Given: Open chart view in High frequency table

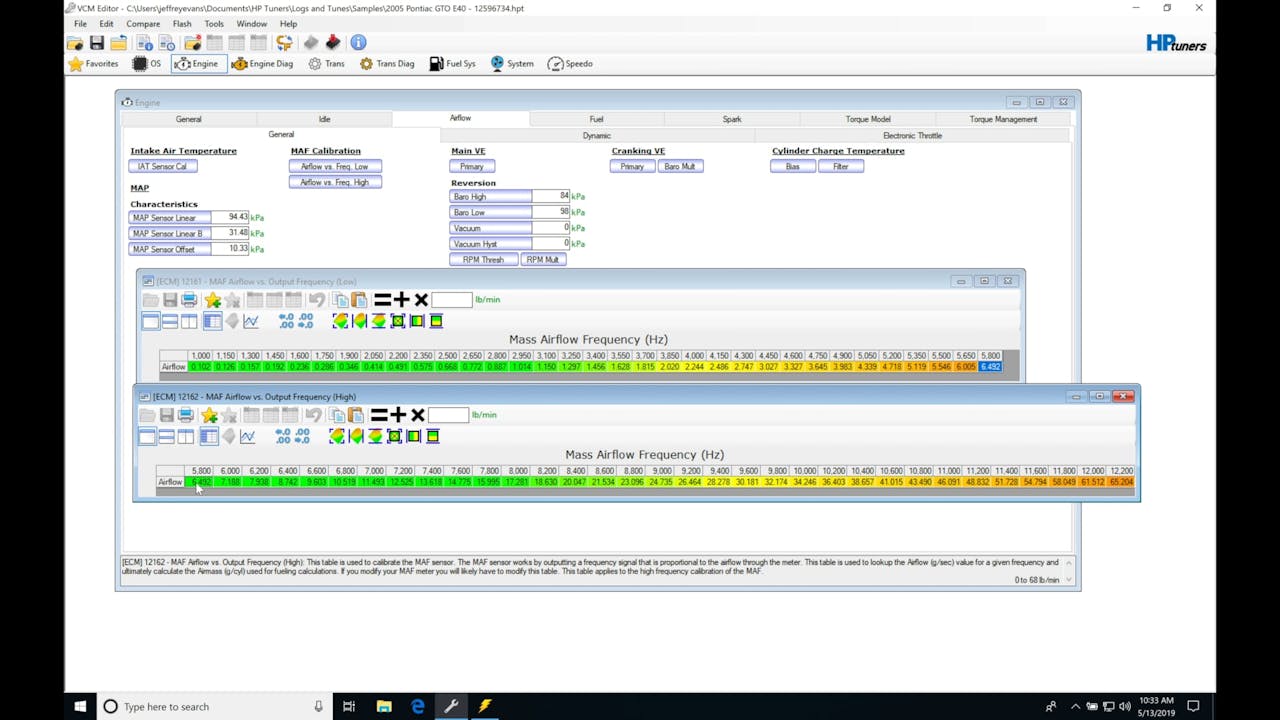Looking at the screenshot, I should (x=248, y=436).
